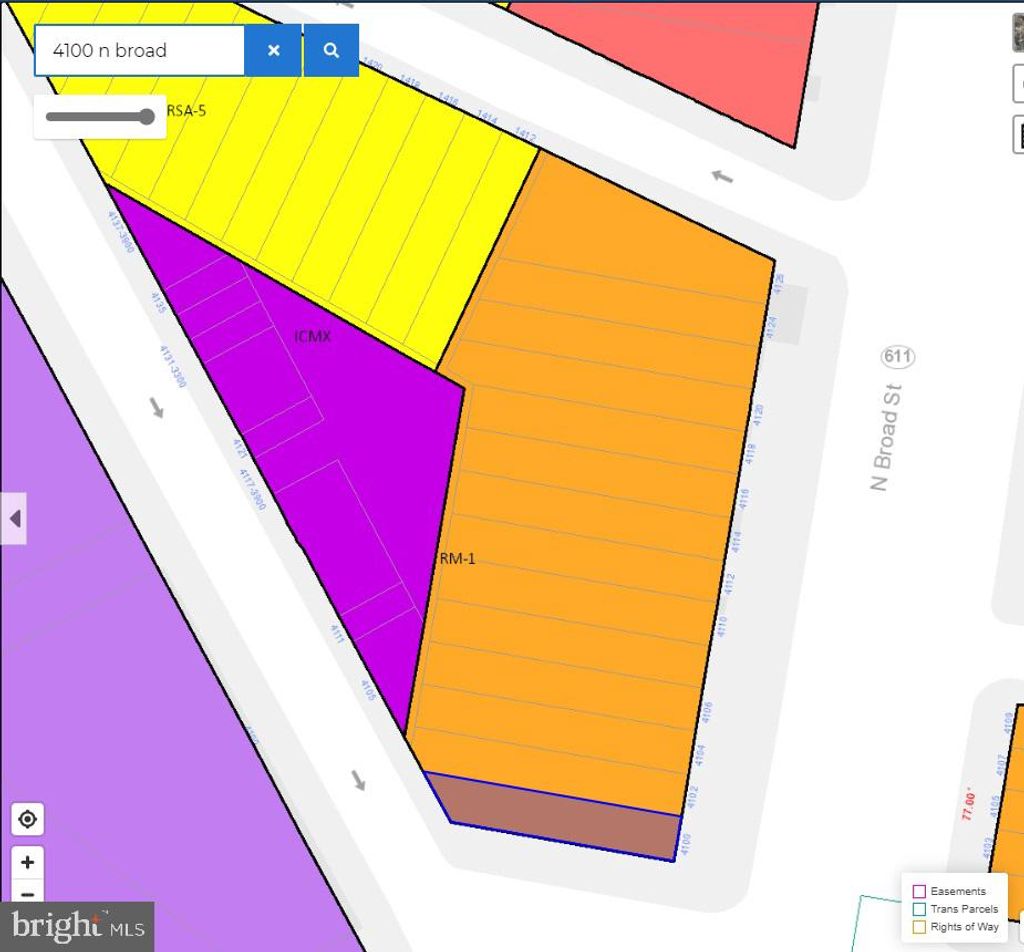Click the direction arrow on the upper-right street
Screen dimensions: 1024x952
(x=721, y=177)
